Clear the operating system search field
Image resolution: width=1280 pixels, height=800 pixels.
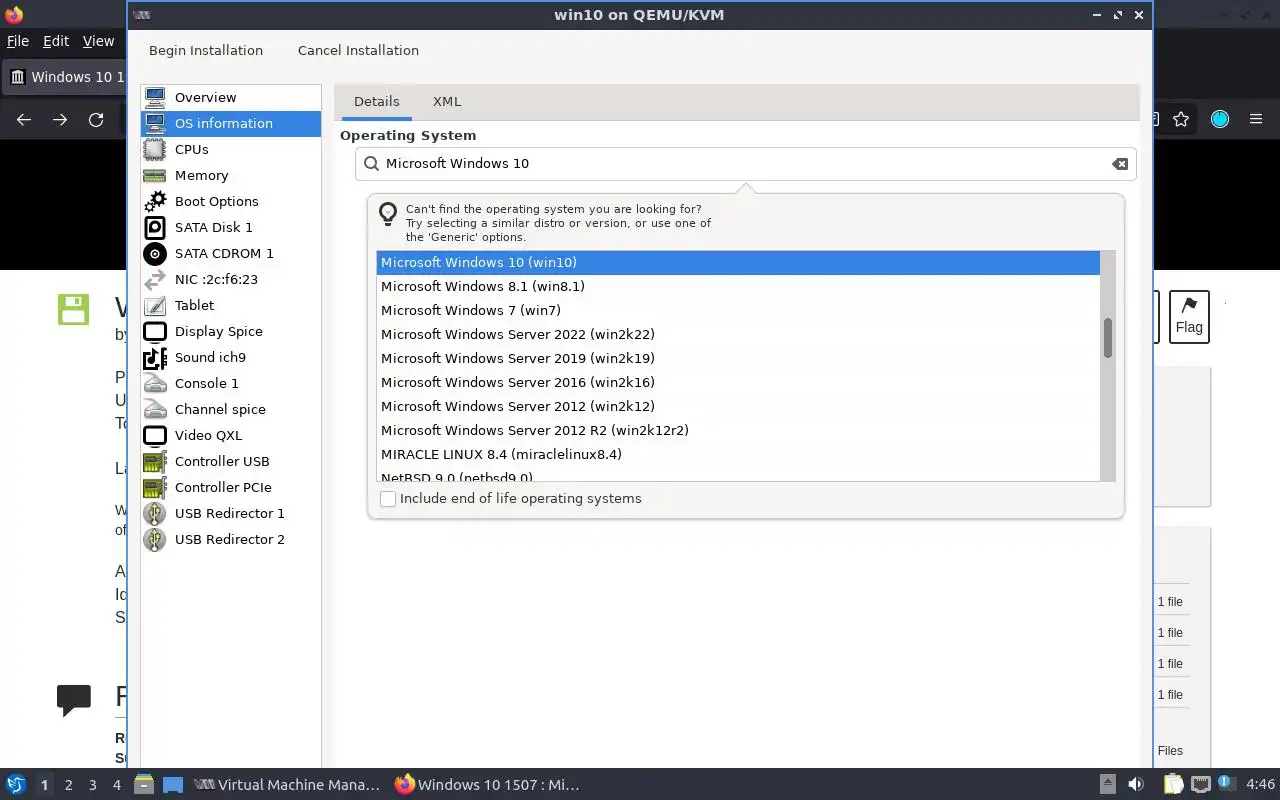click(1120, 164)
